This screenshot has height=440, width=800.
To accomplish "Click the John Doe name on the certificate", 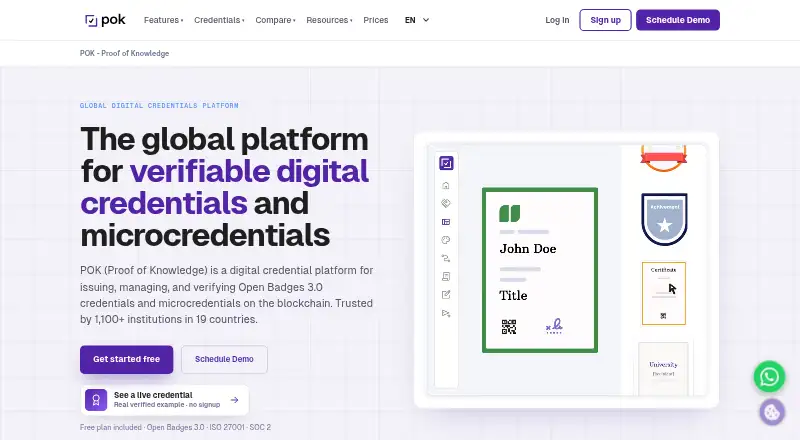I will pyautogui.click(x=528, y=249).
